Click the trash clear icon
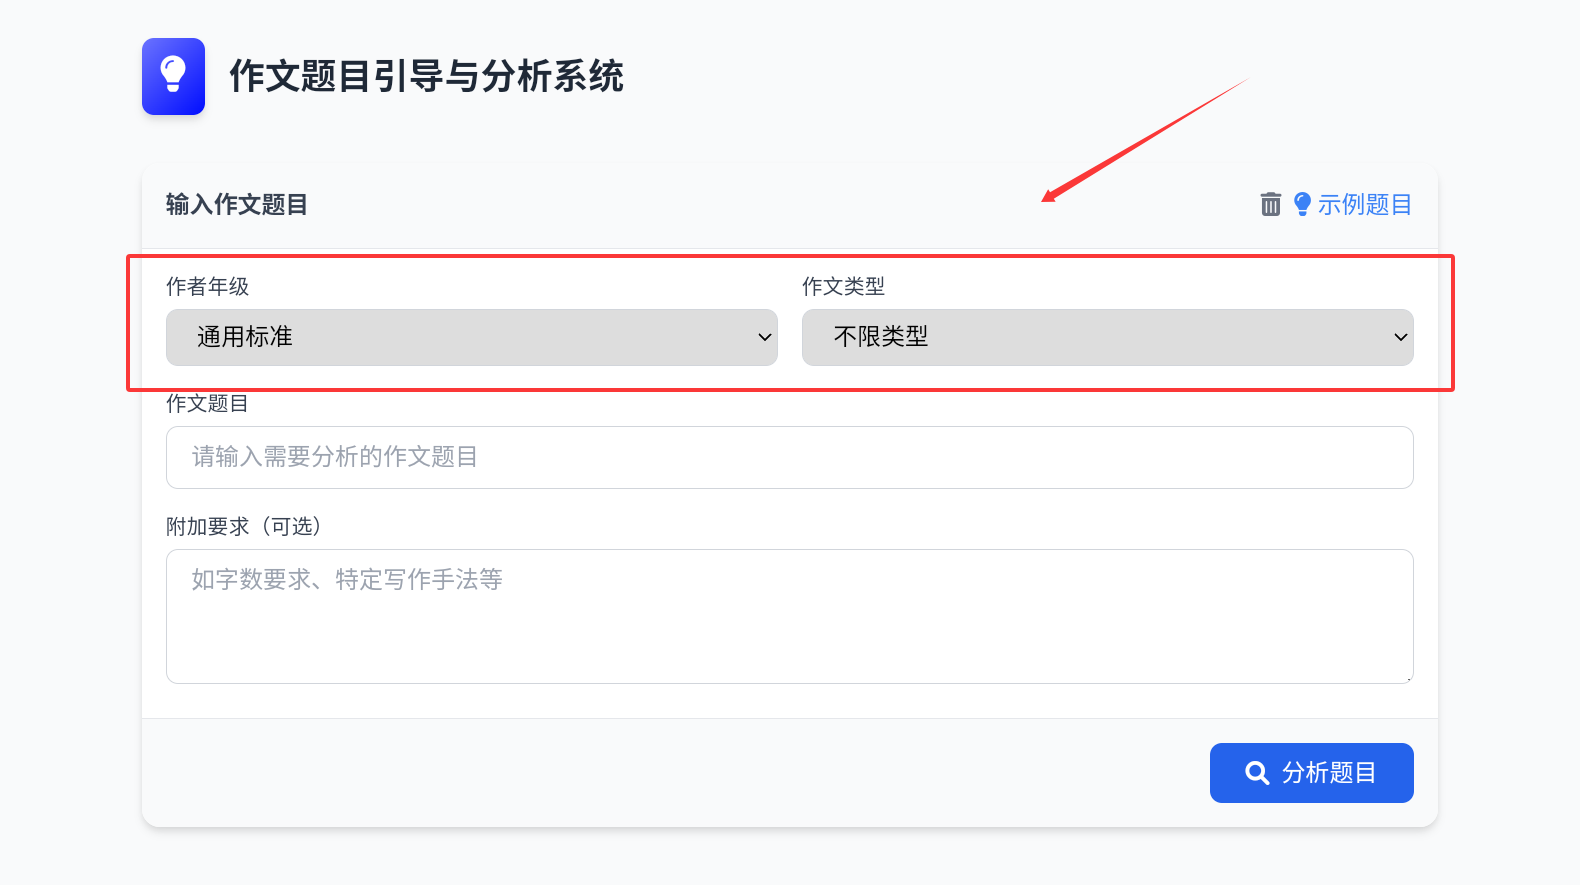Screen dimensions: 1580x885 tap(1270, 204)
